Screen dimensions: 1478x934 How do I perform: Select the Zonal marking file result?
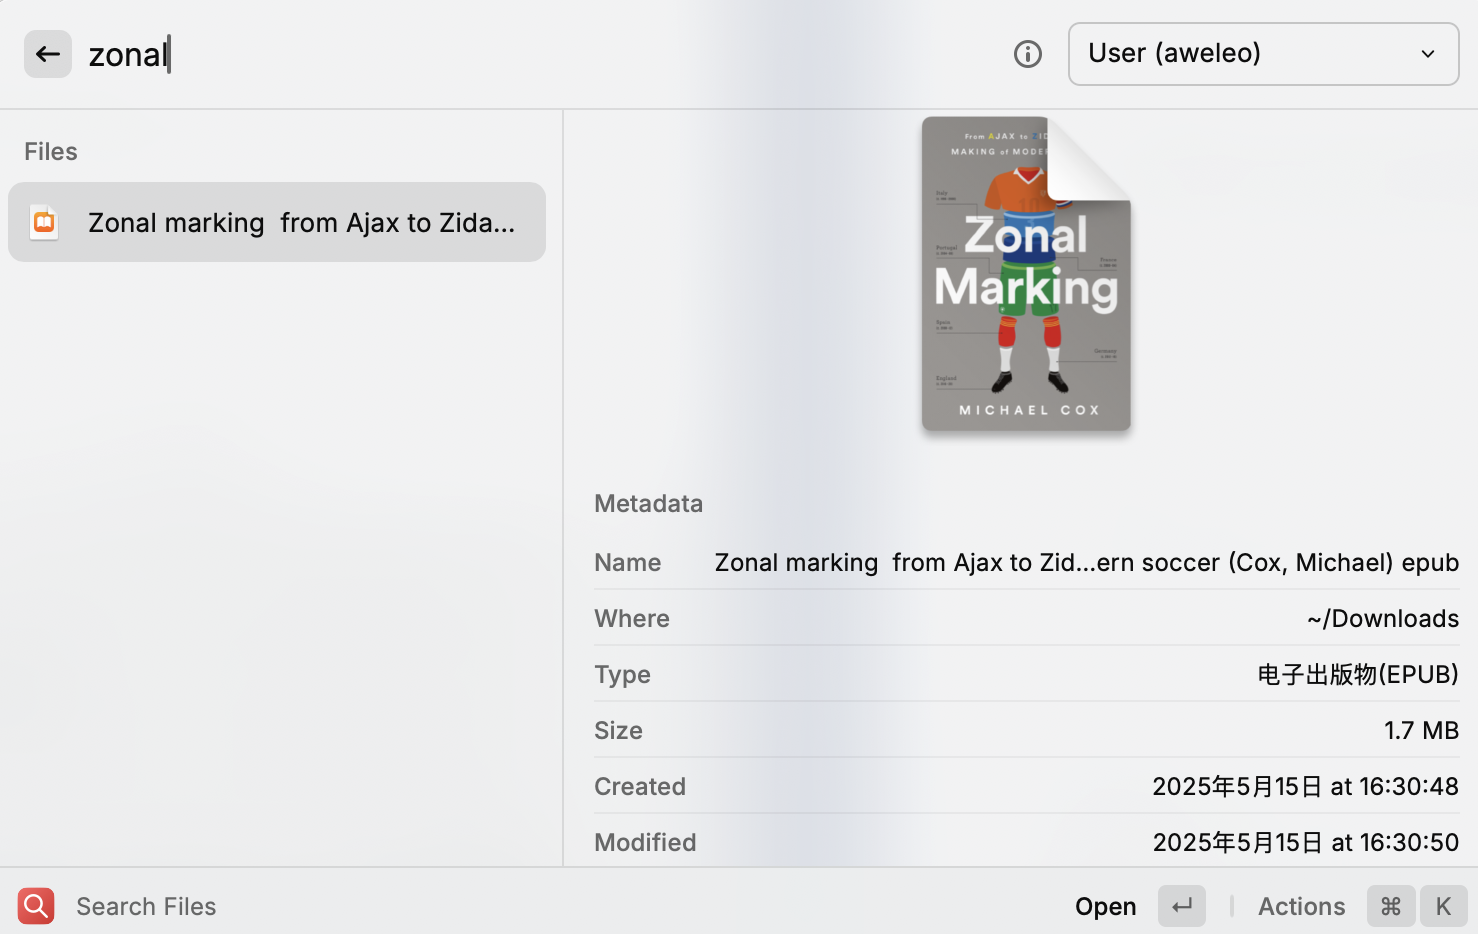click(x=300, y=222)
